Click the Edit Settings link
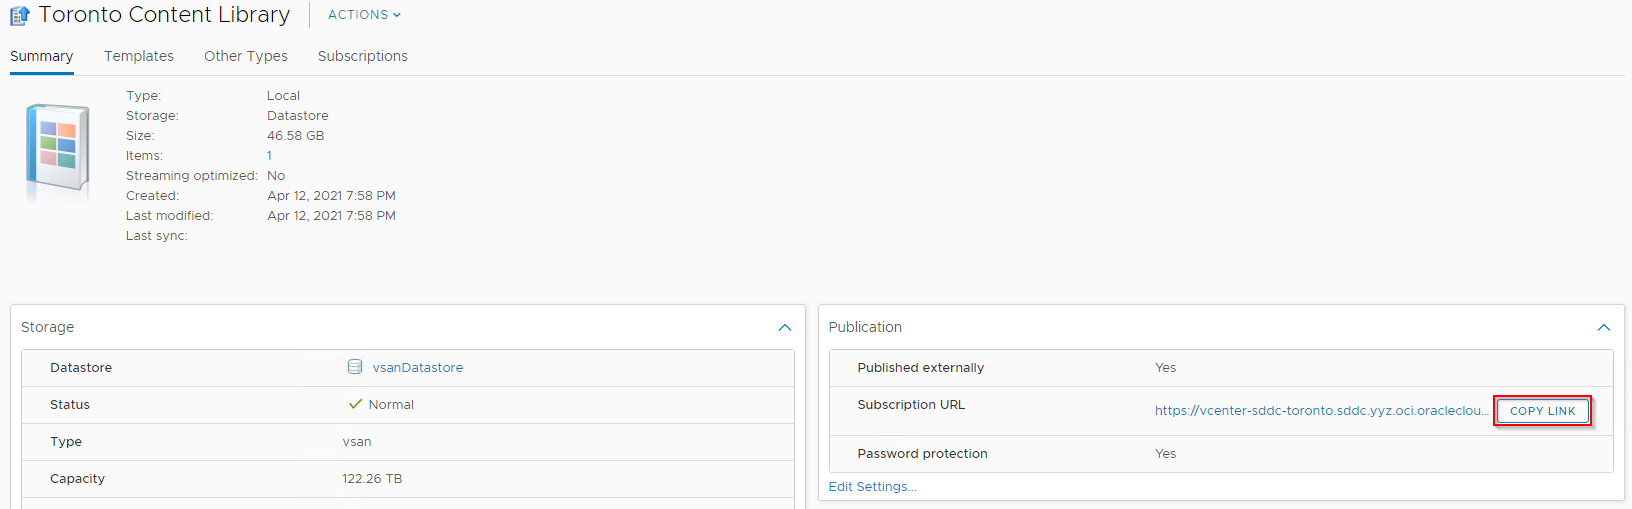The width and height of the screenshot is (1632, 509). pyautogui.click(x=872, y=487)
